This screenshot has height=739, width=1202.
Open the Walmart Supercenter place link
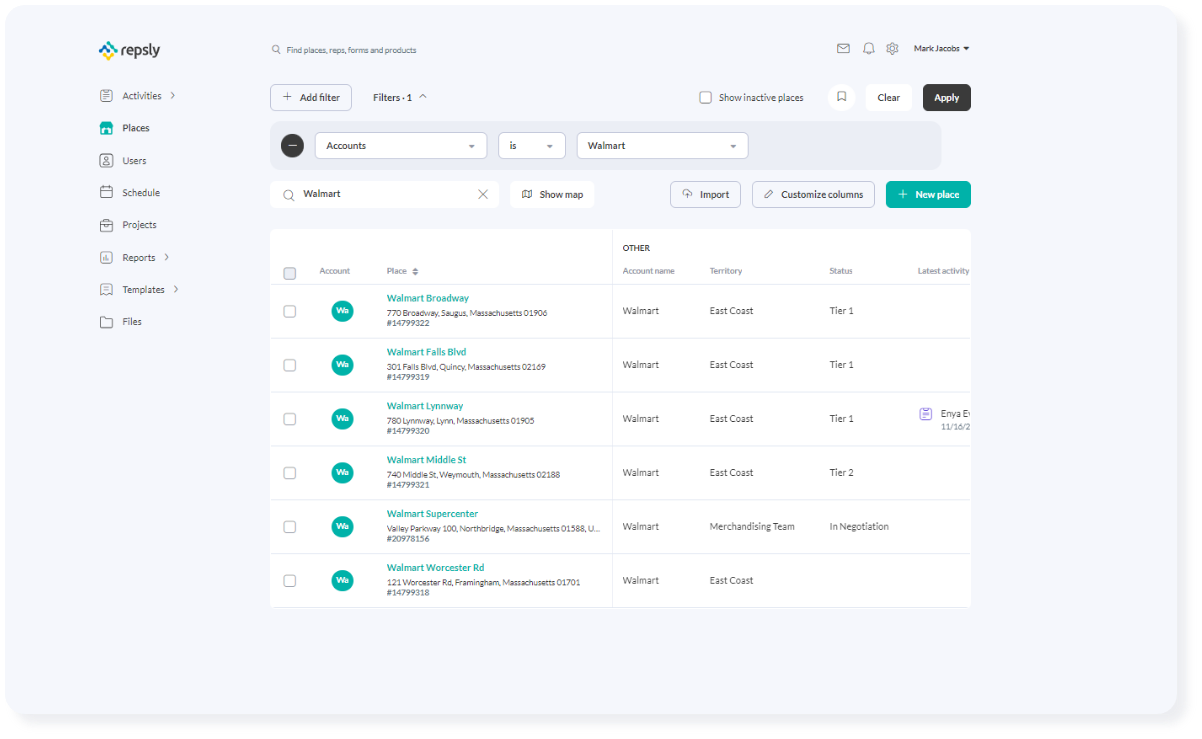[x=433, y=514]
